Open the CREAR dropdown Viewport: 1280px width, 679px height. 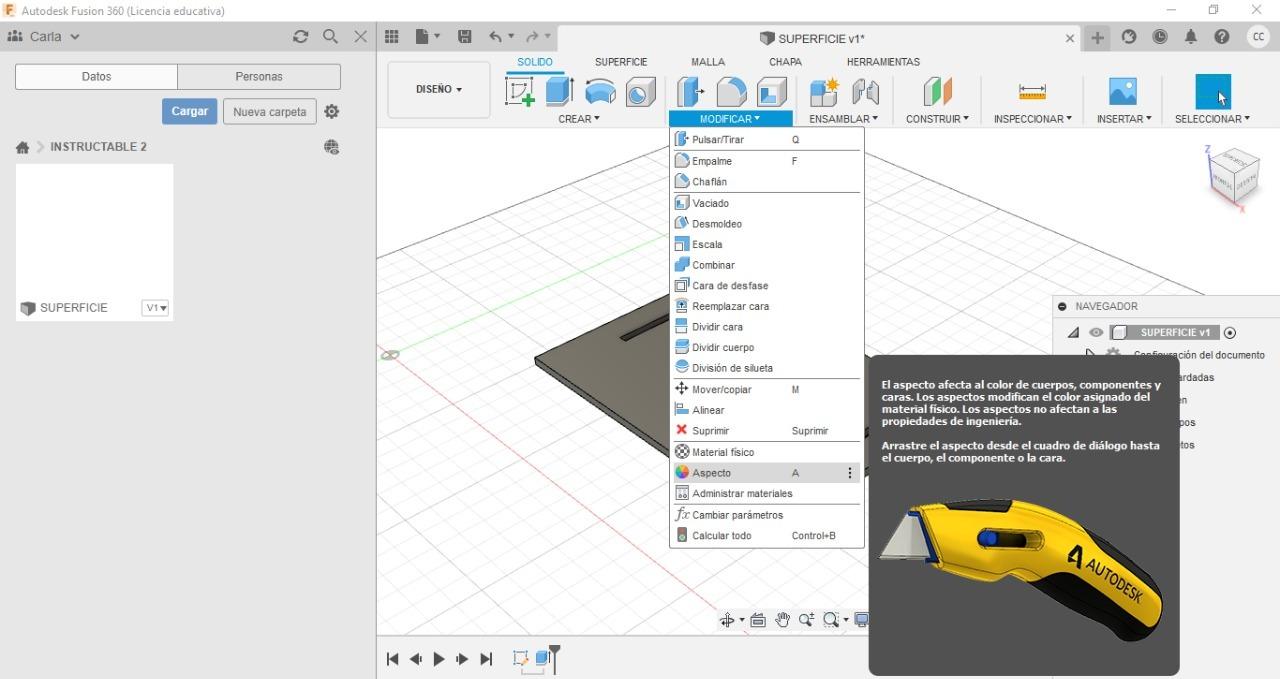[x=579, y=119]
